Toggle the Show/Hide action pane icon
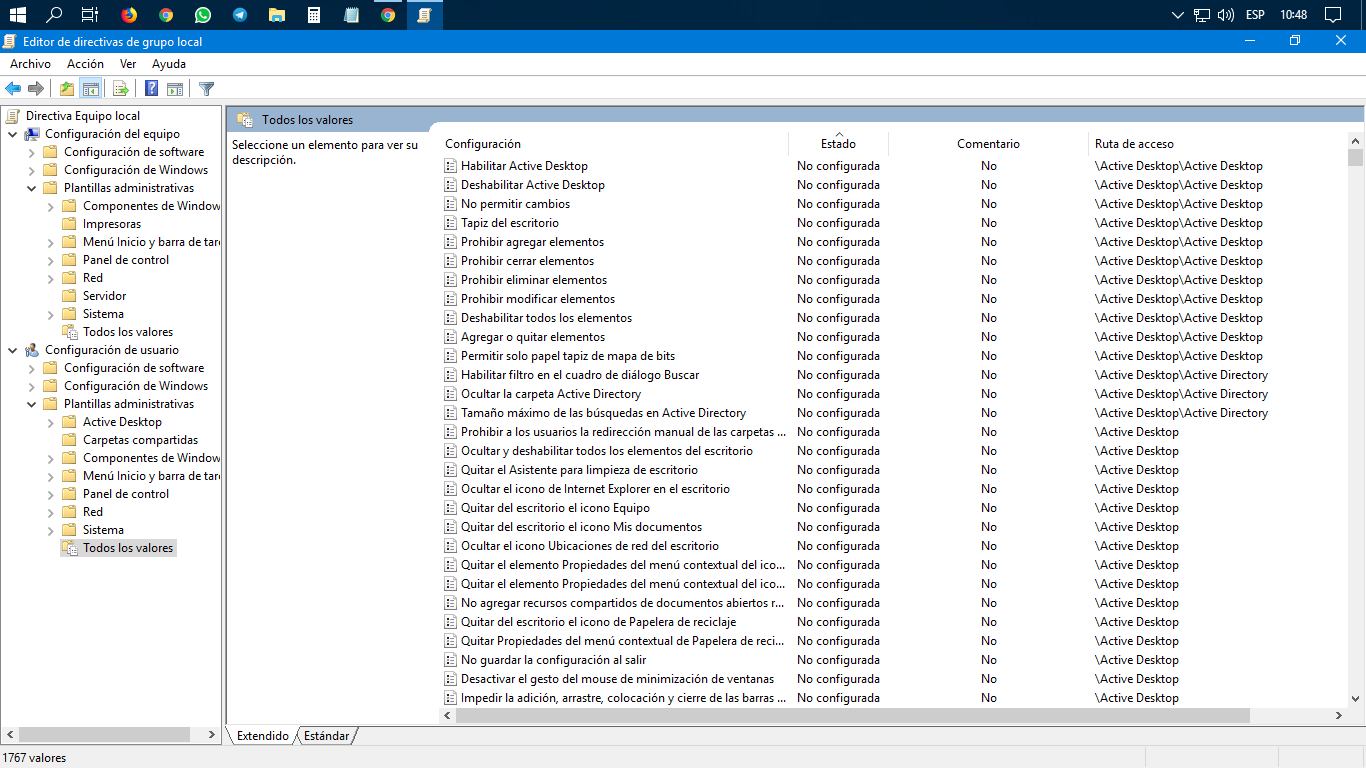This screenshot has width=1366, height=768. coord(175,88)
